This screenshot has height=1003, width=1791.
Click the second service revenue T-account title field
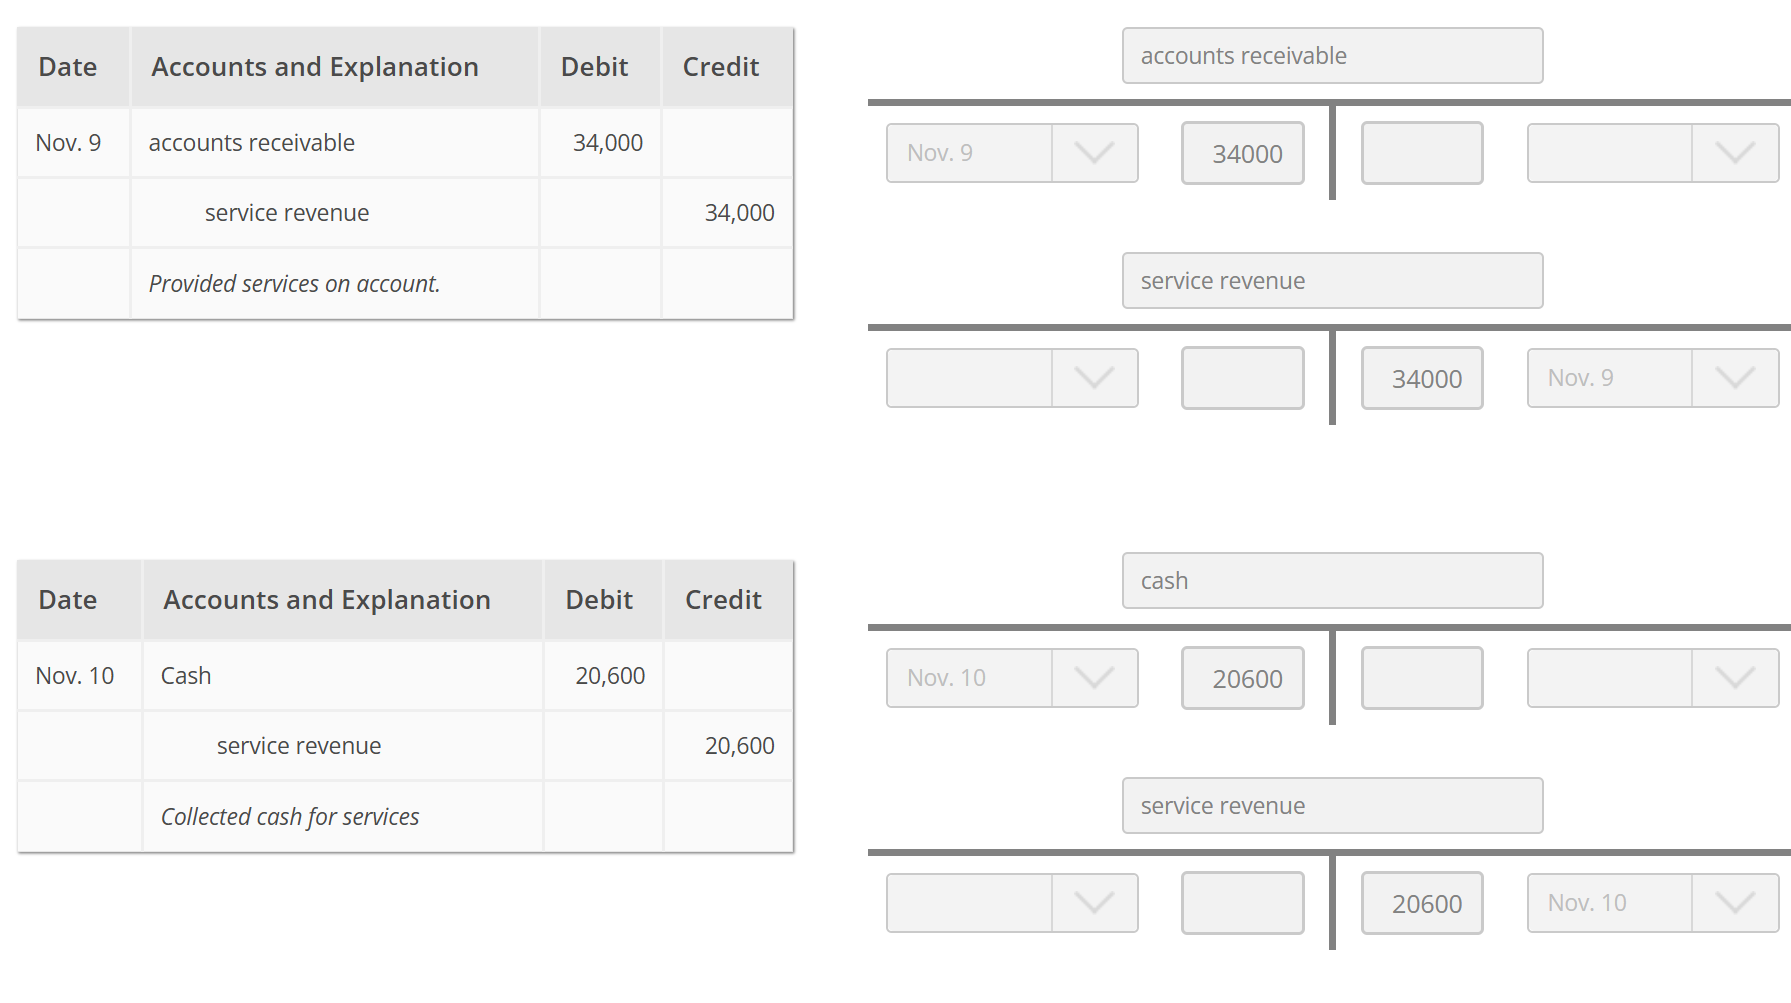pos(1332,806)
